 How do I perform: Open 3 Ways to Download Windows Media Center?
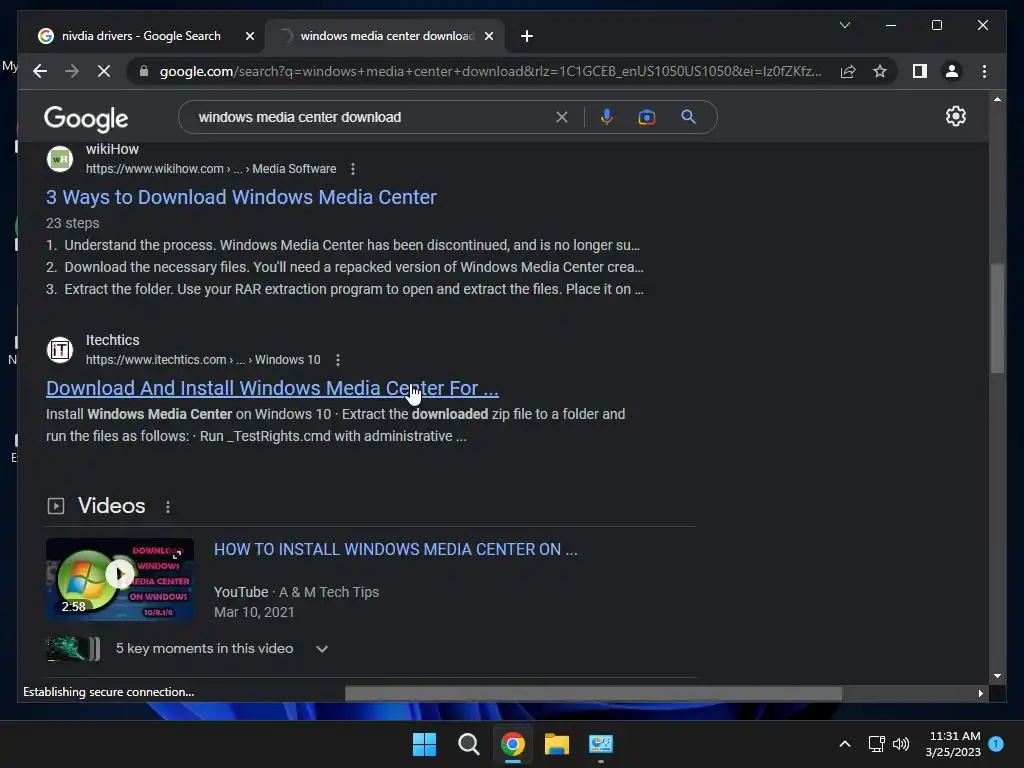(241, 197)
